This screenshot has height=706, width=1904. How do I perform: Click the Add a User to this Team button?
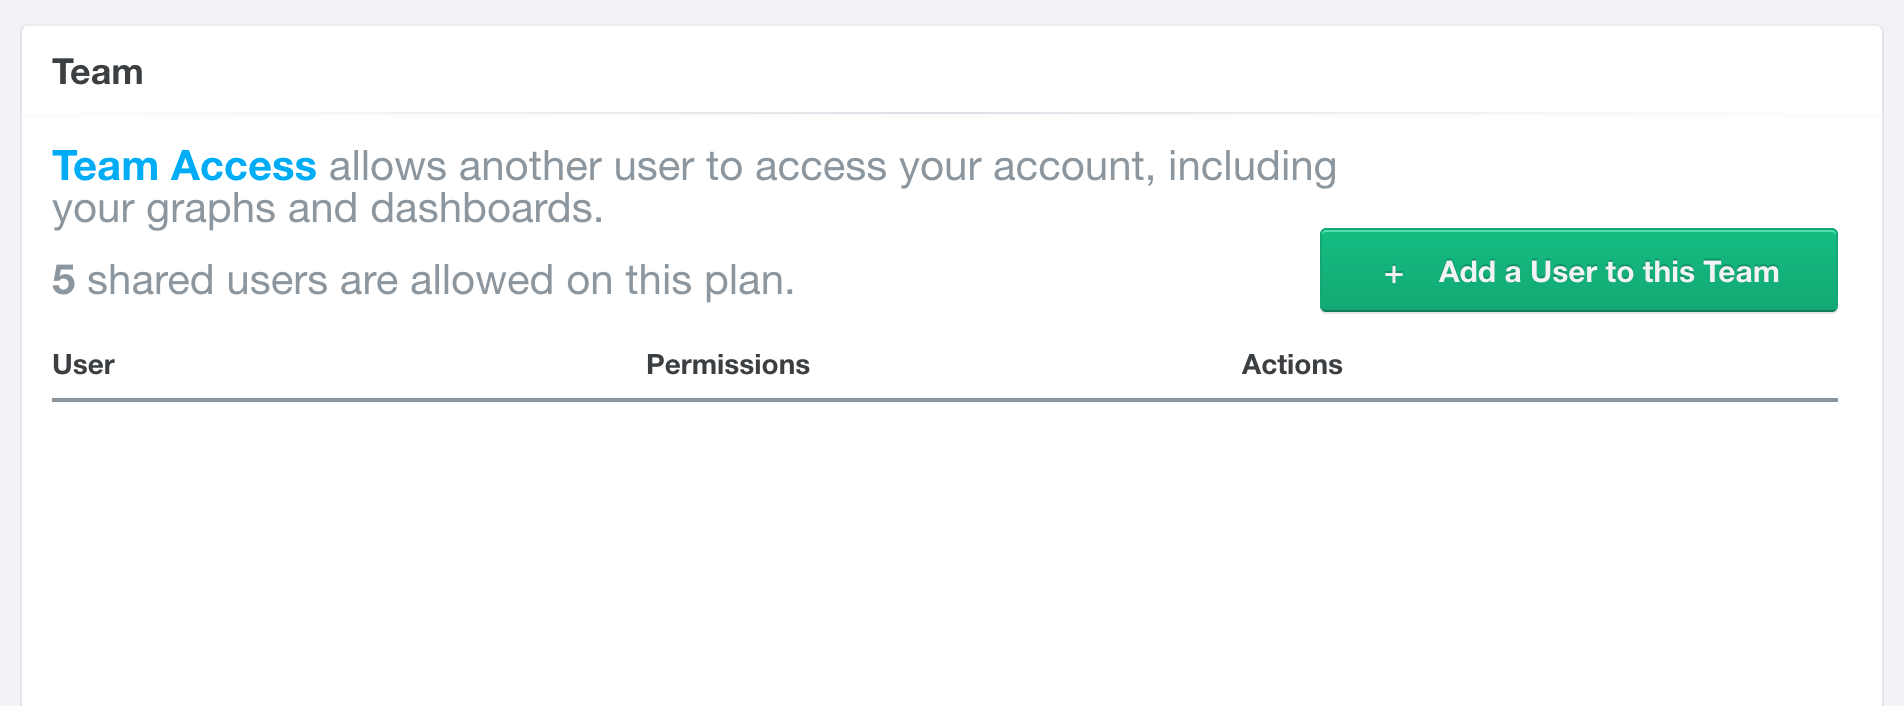tap(1578, 270)
